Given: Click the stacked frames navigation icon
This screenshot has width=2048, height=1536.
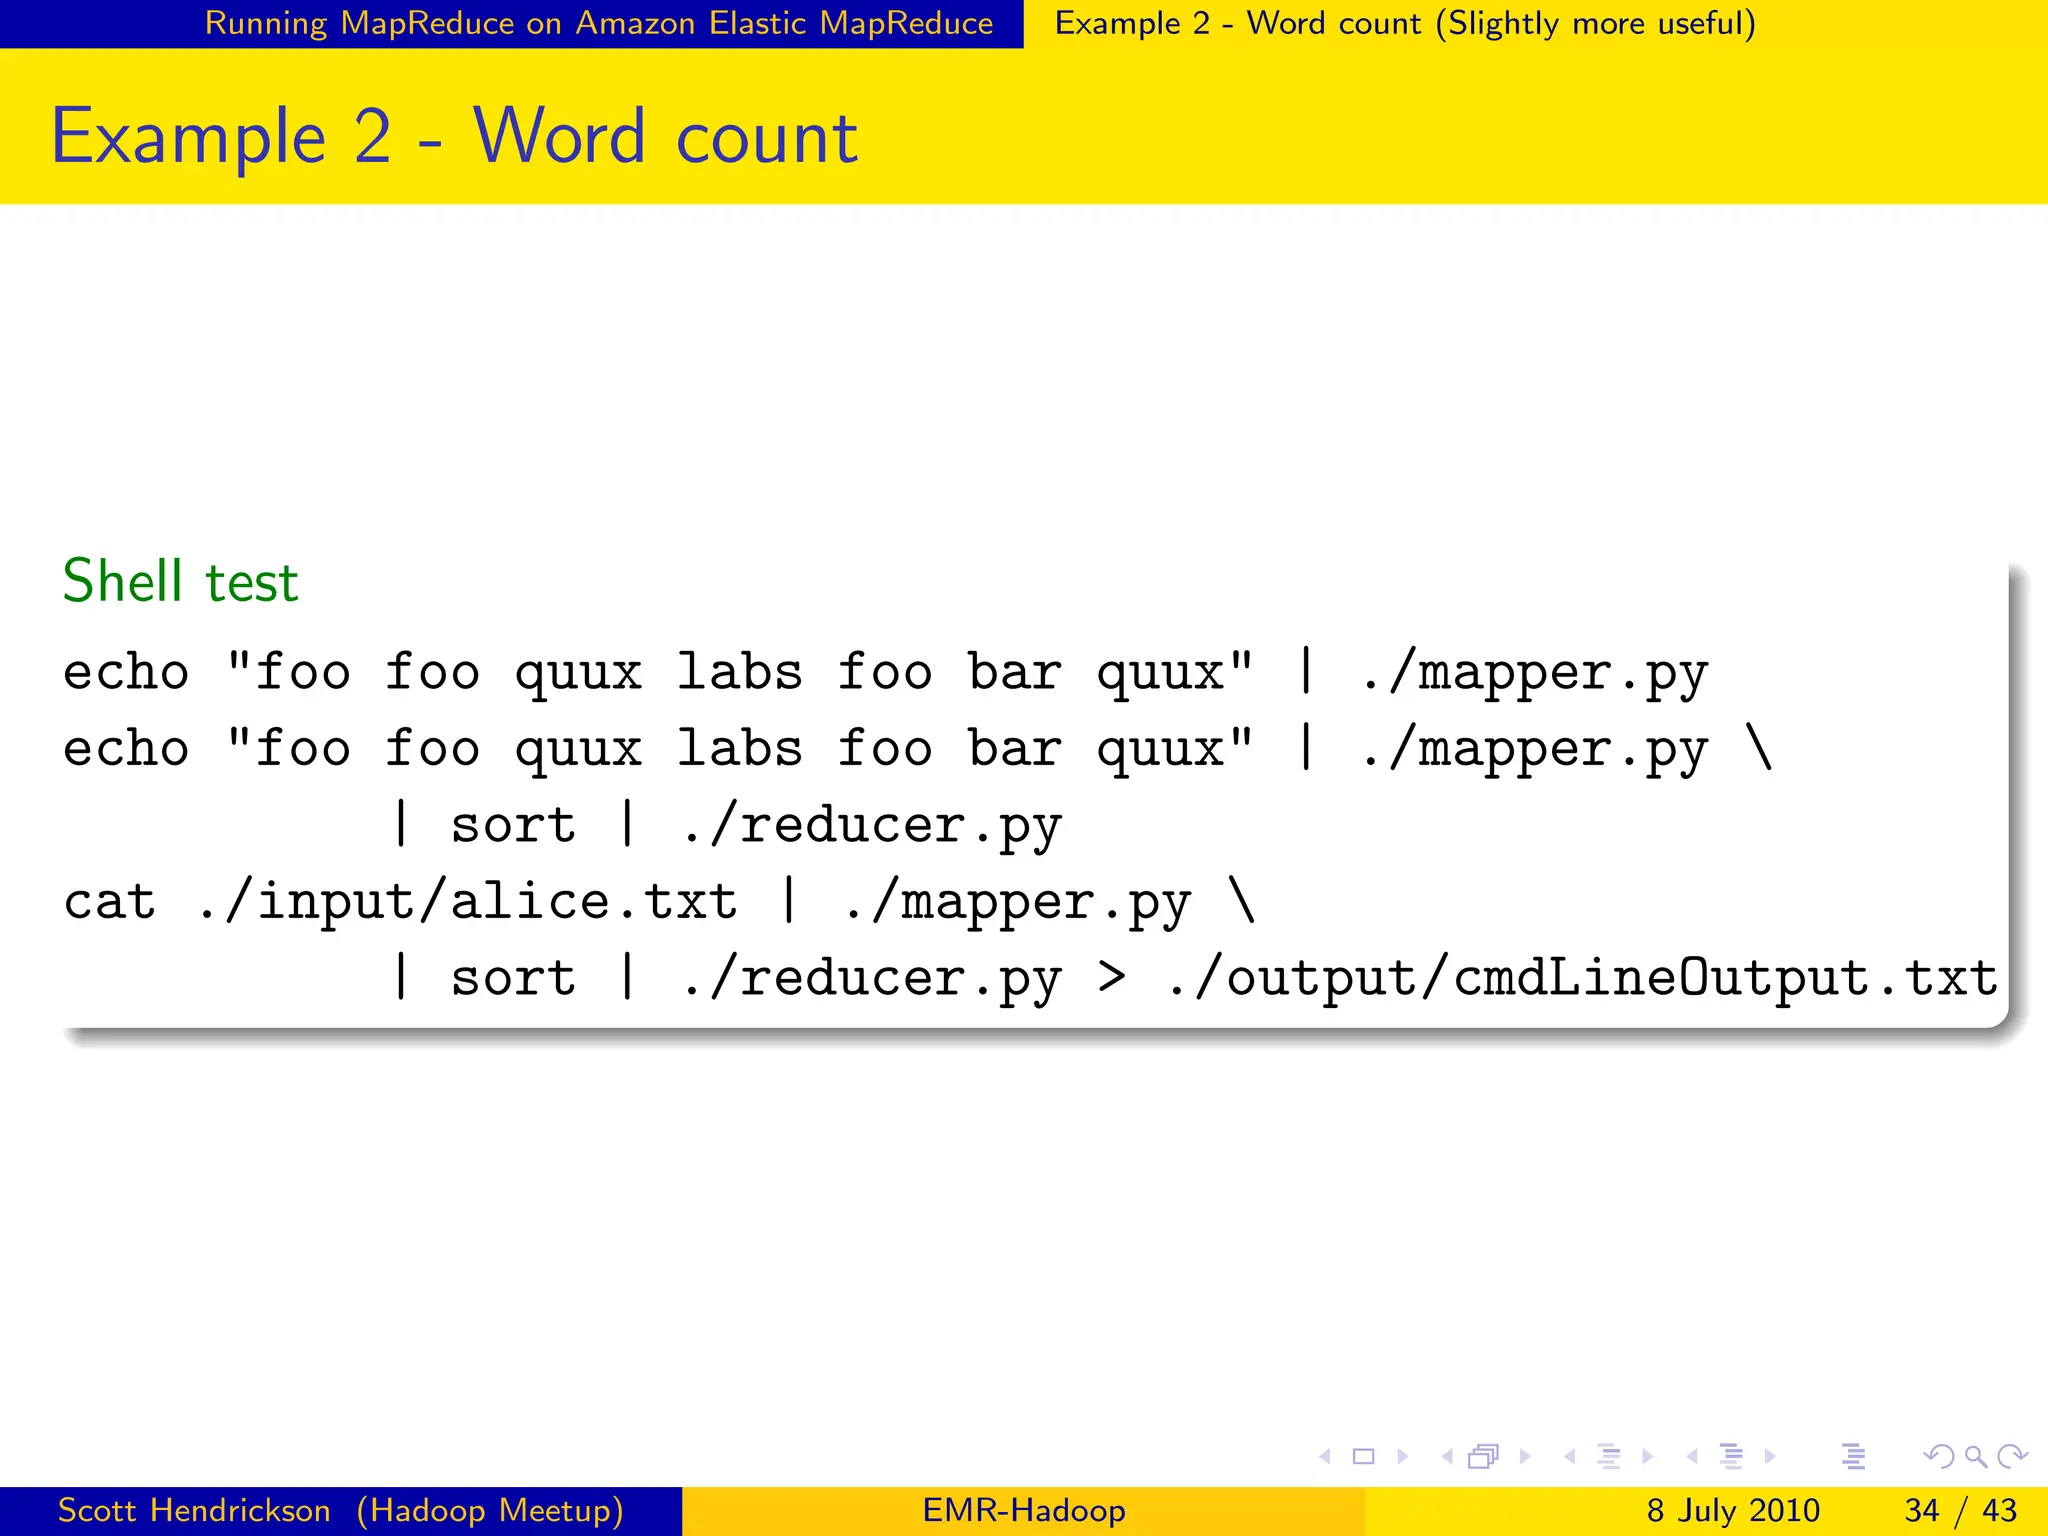Looking at the screenshot, I should tap(1484, 1457).
